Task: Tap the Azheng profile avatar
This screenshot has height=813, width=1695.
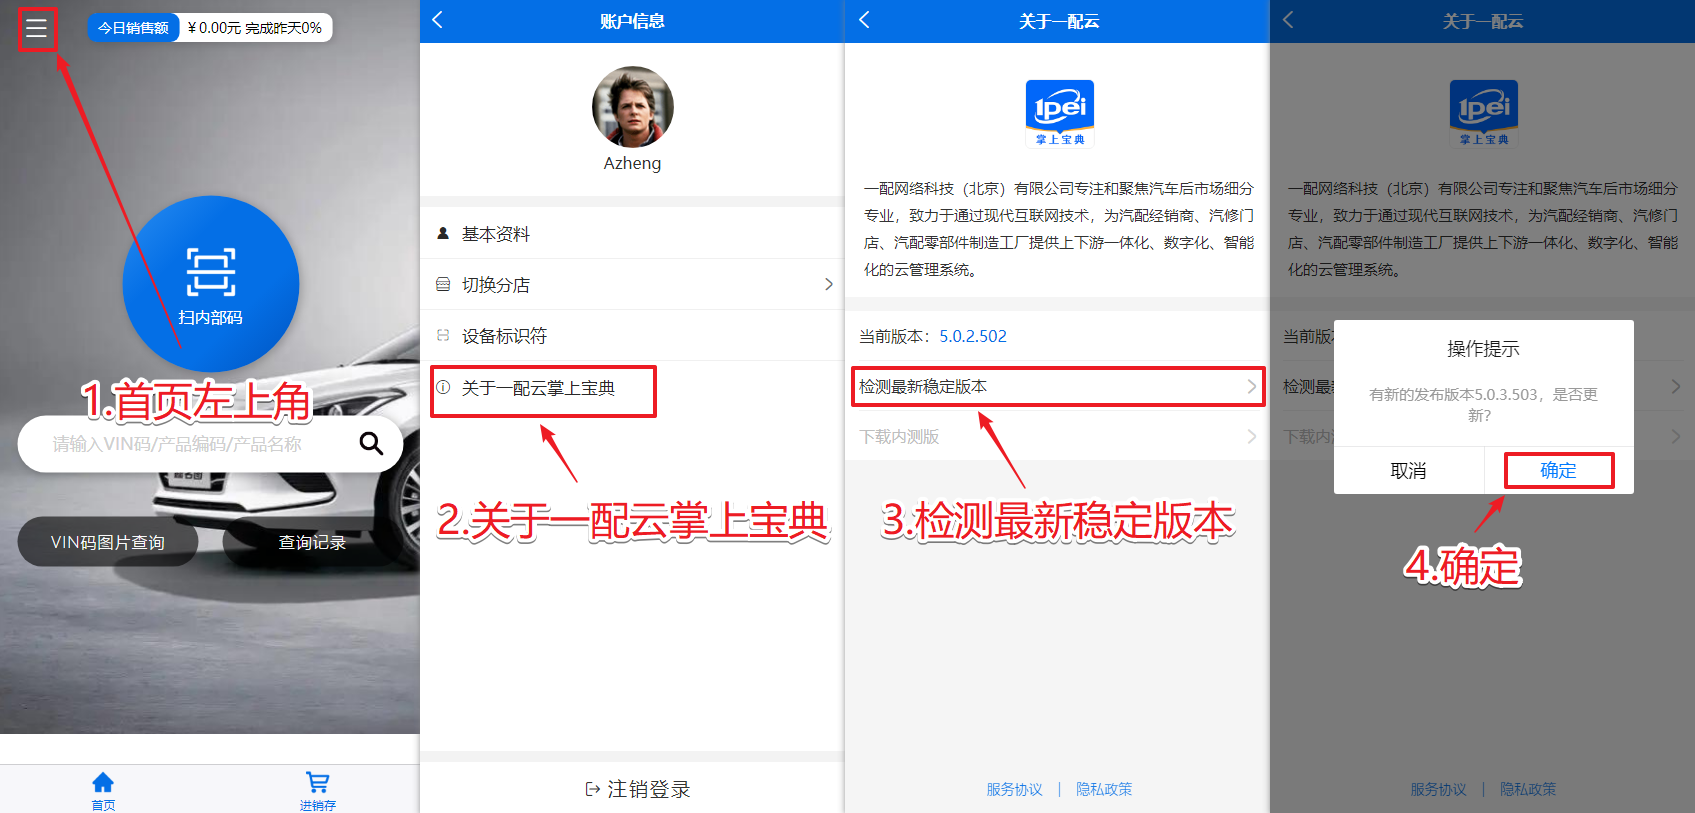Action: point(632,107)
